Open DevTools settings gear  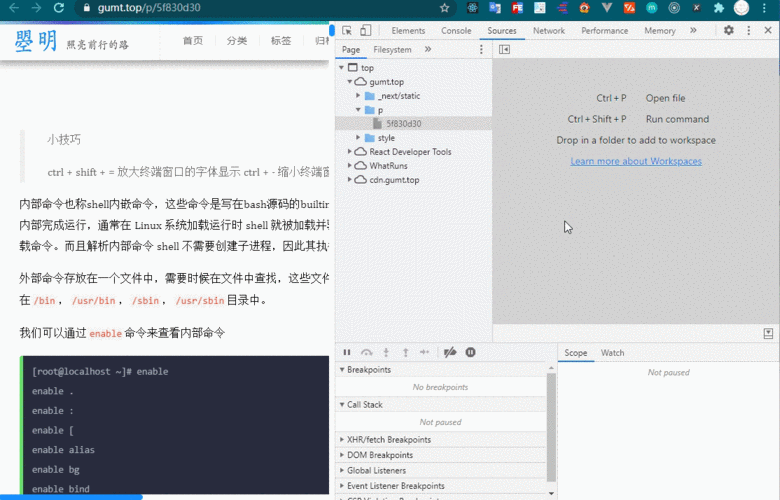pyautogui.click(x=729, y=31)
